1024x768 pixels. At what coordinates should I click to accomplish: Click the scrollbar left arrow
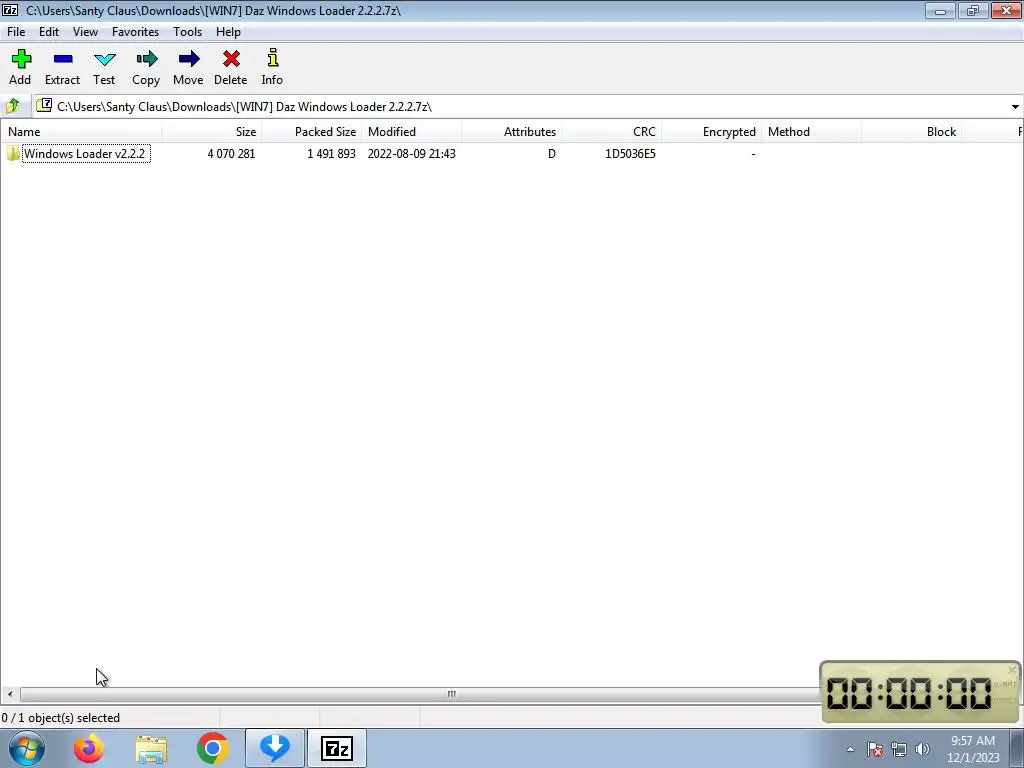(x=10, y=694)
